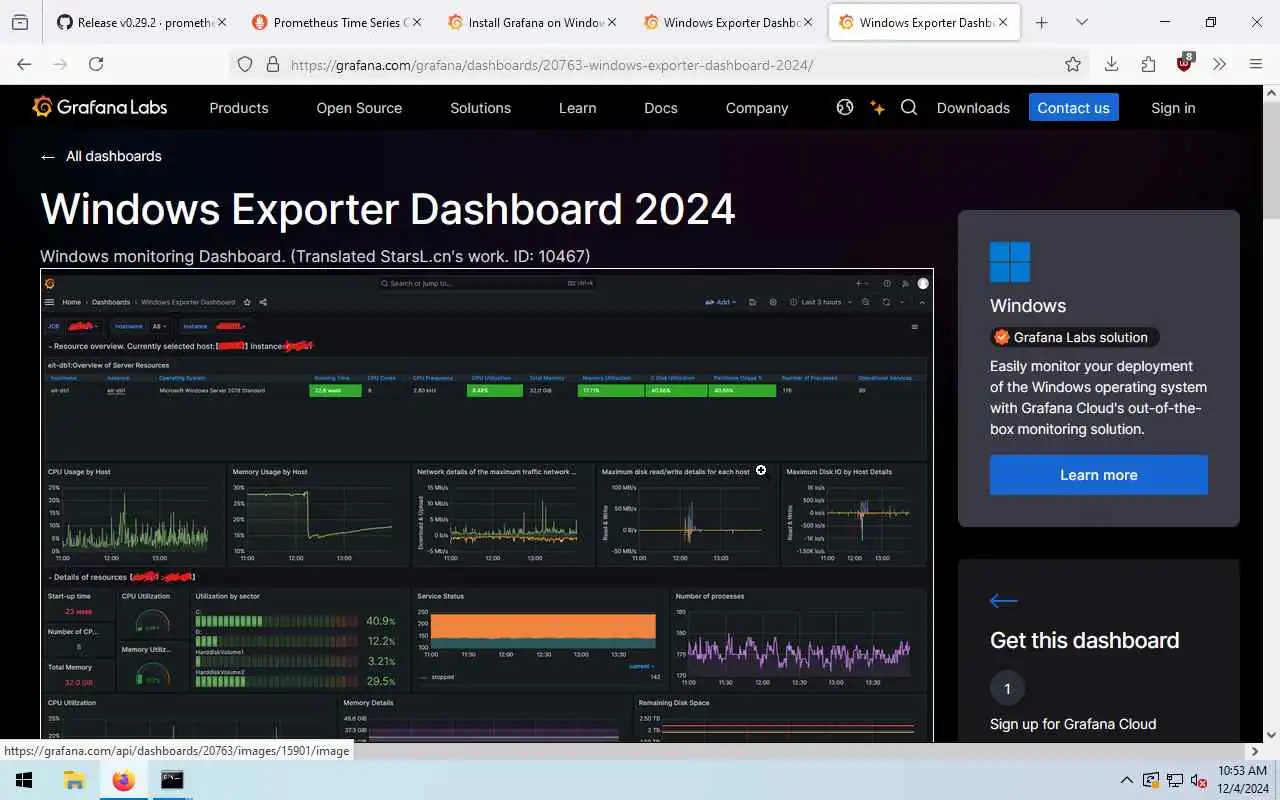Open File Explorer from the taskbar
1280x800 pixels.
coord(74,780)
